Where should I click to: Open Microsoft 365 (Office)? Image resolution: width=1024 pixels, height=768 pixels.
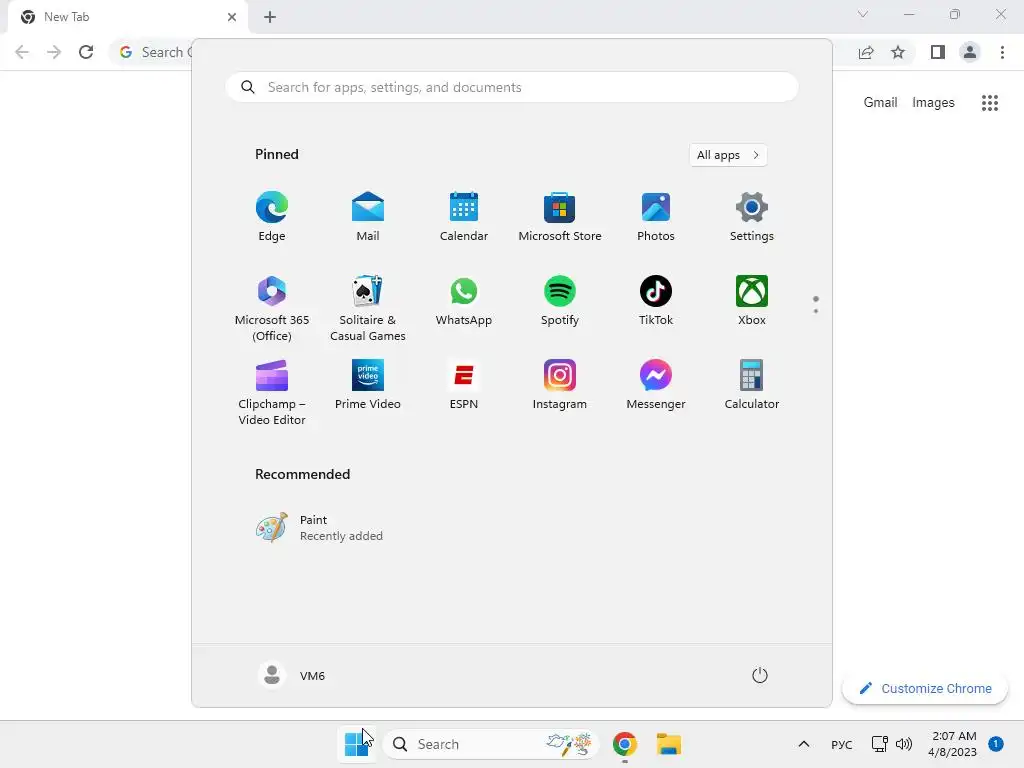pos(272,308)
